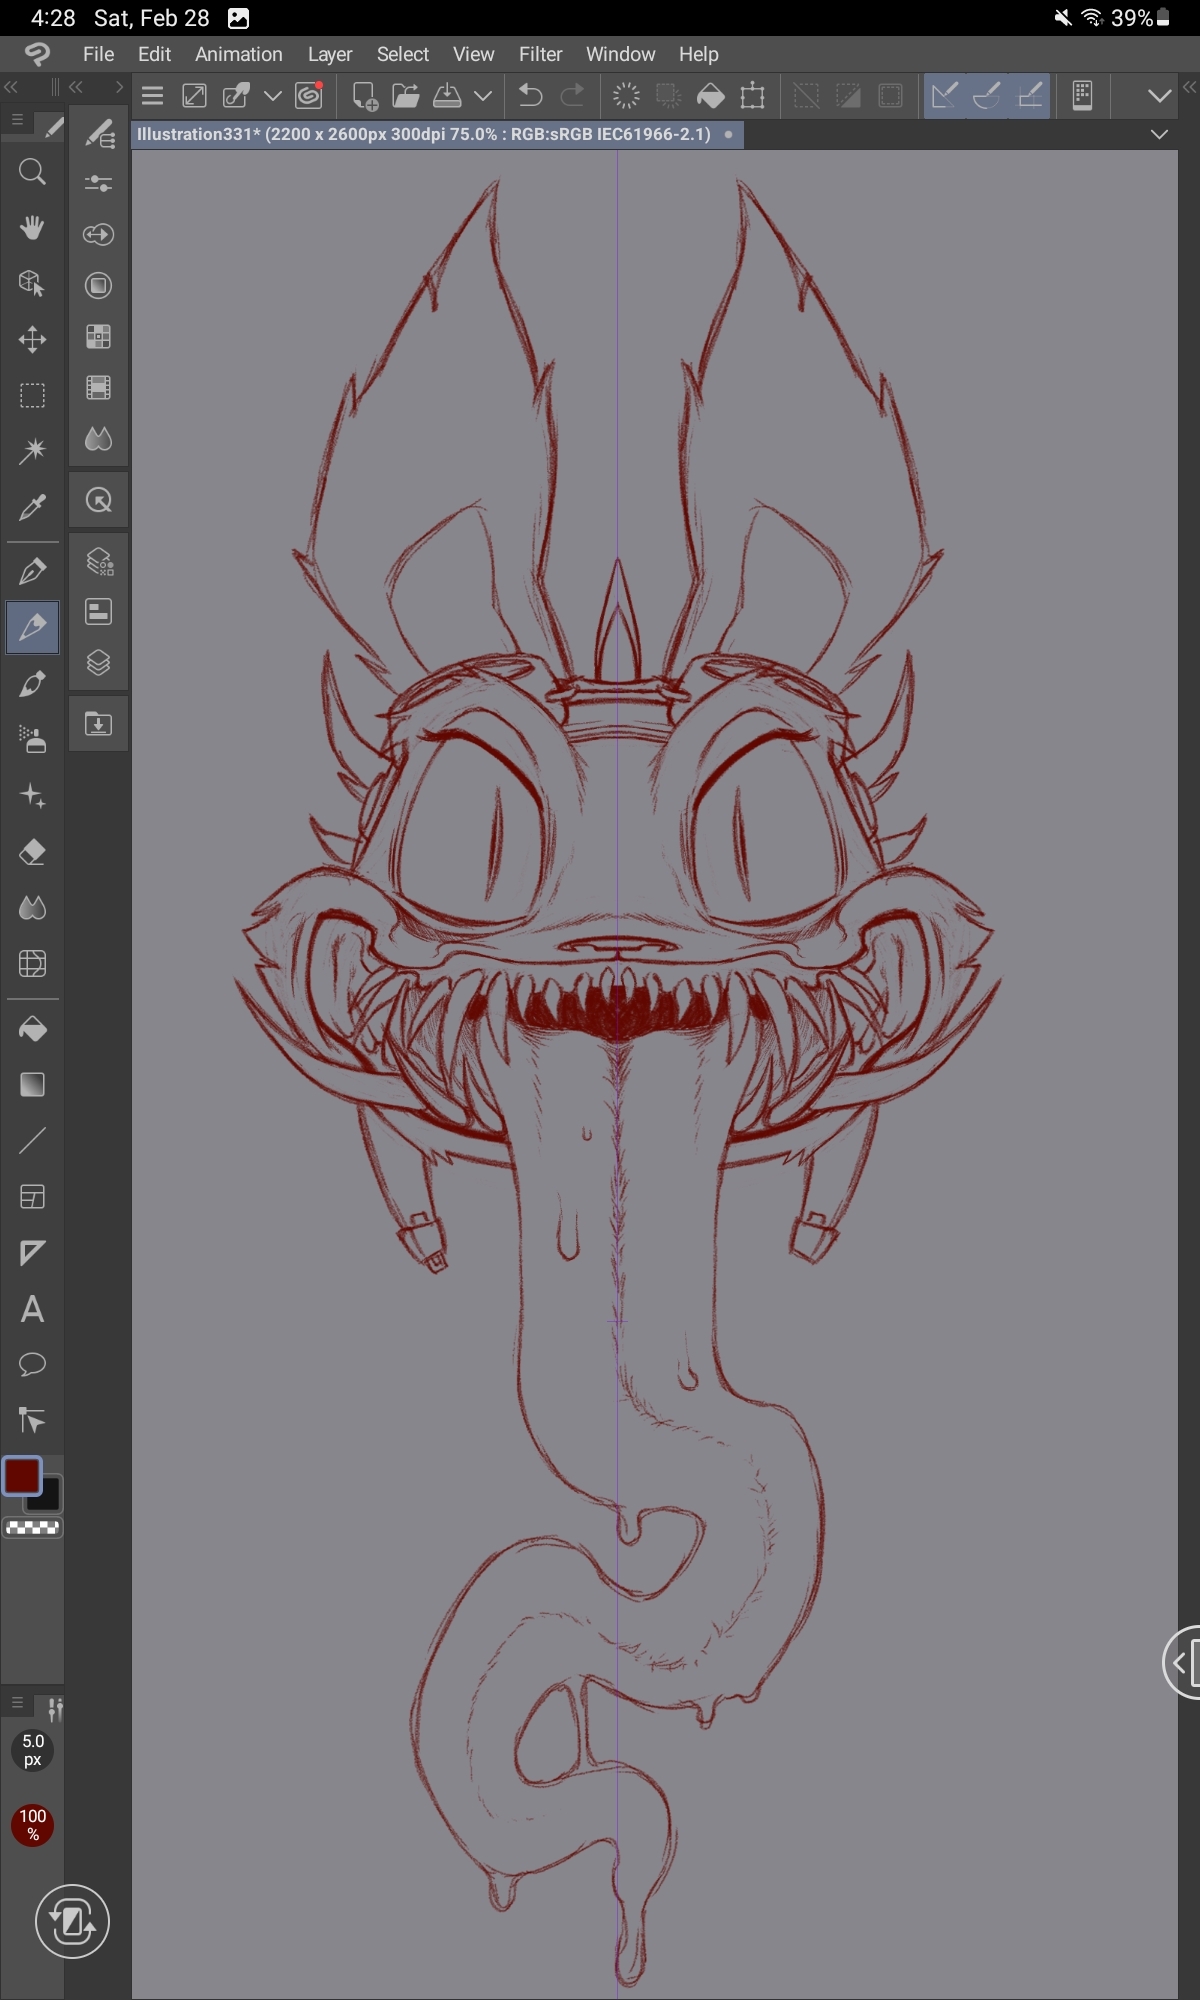Open the Layer palette stack icon
The width and height of the screenshot is (1200, 2000).
[x=98, y=663]
